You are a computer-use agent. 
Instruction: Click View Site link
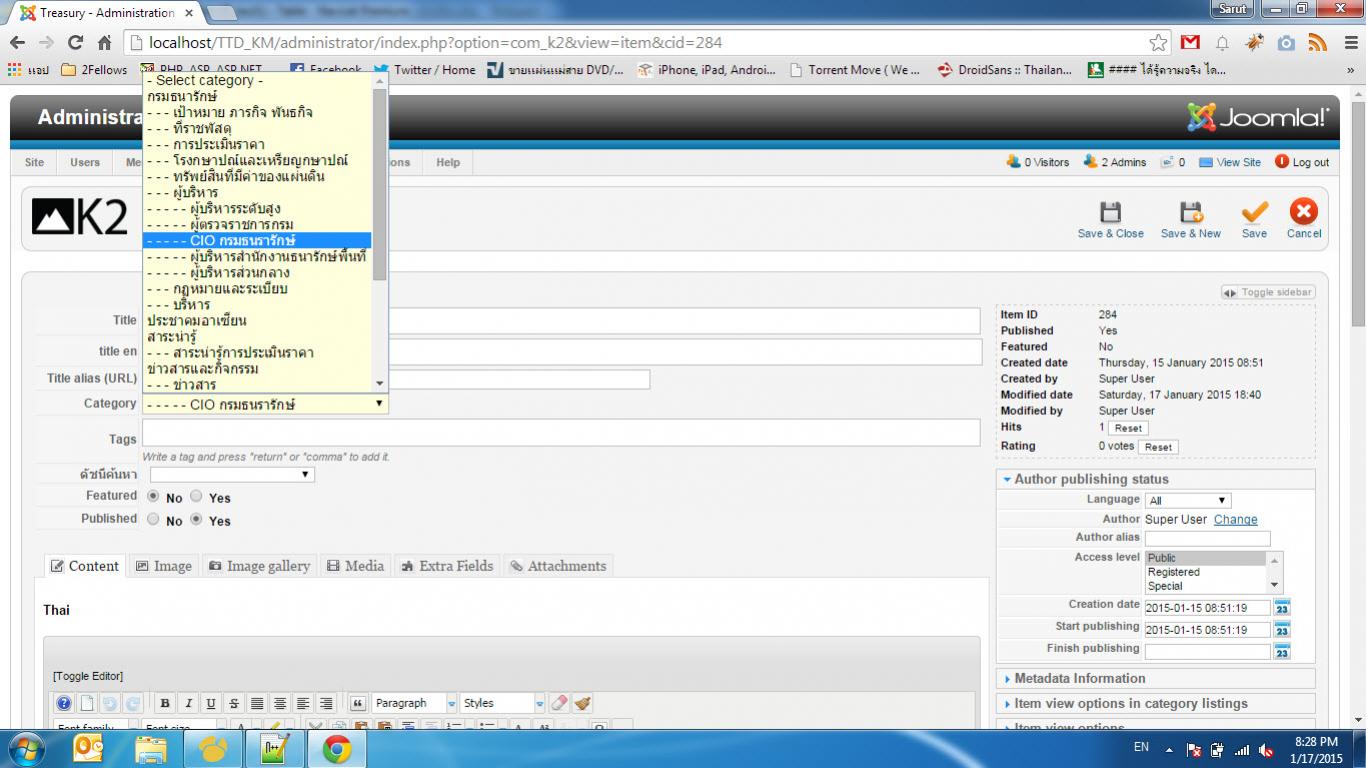(x=1239, y=162)
